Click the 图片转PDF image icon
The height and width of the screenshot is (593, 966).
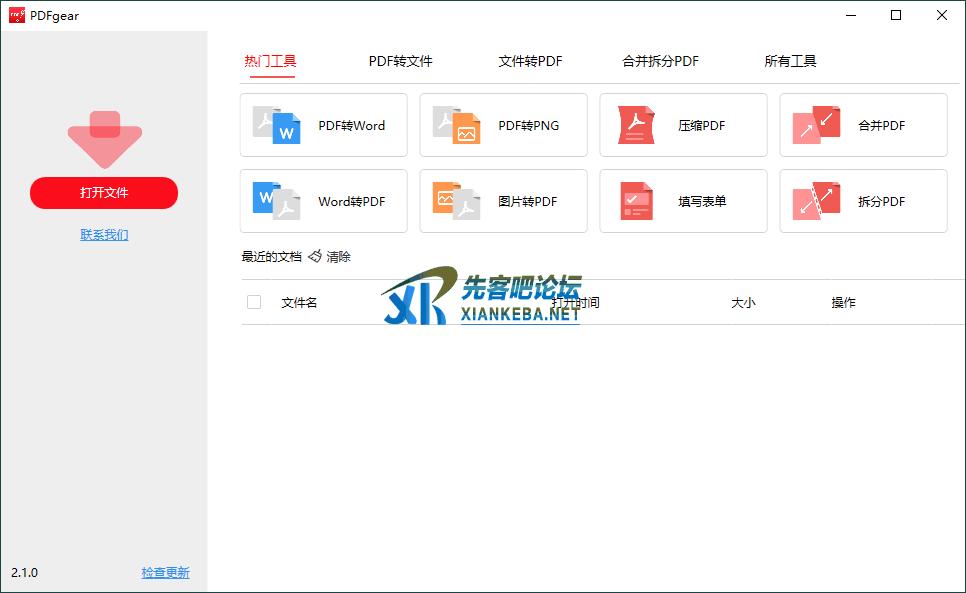456,201
